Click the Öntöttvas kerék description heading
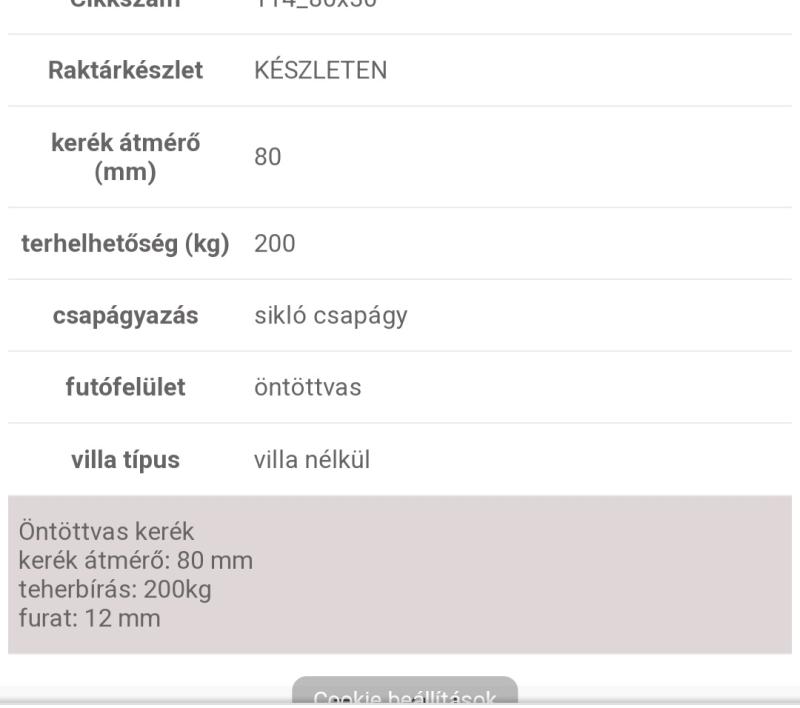 pyautogui.click(x=106, y=532)
